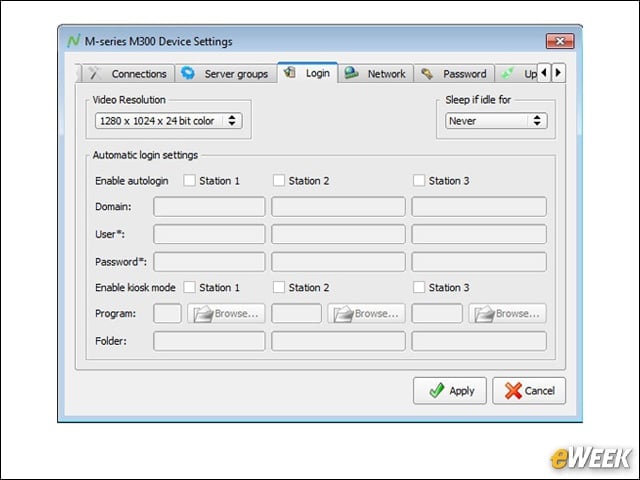This screenshot has height=480, width=640.
Task: Click the Program field for Station 3
Action: coord(437,313)
